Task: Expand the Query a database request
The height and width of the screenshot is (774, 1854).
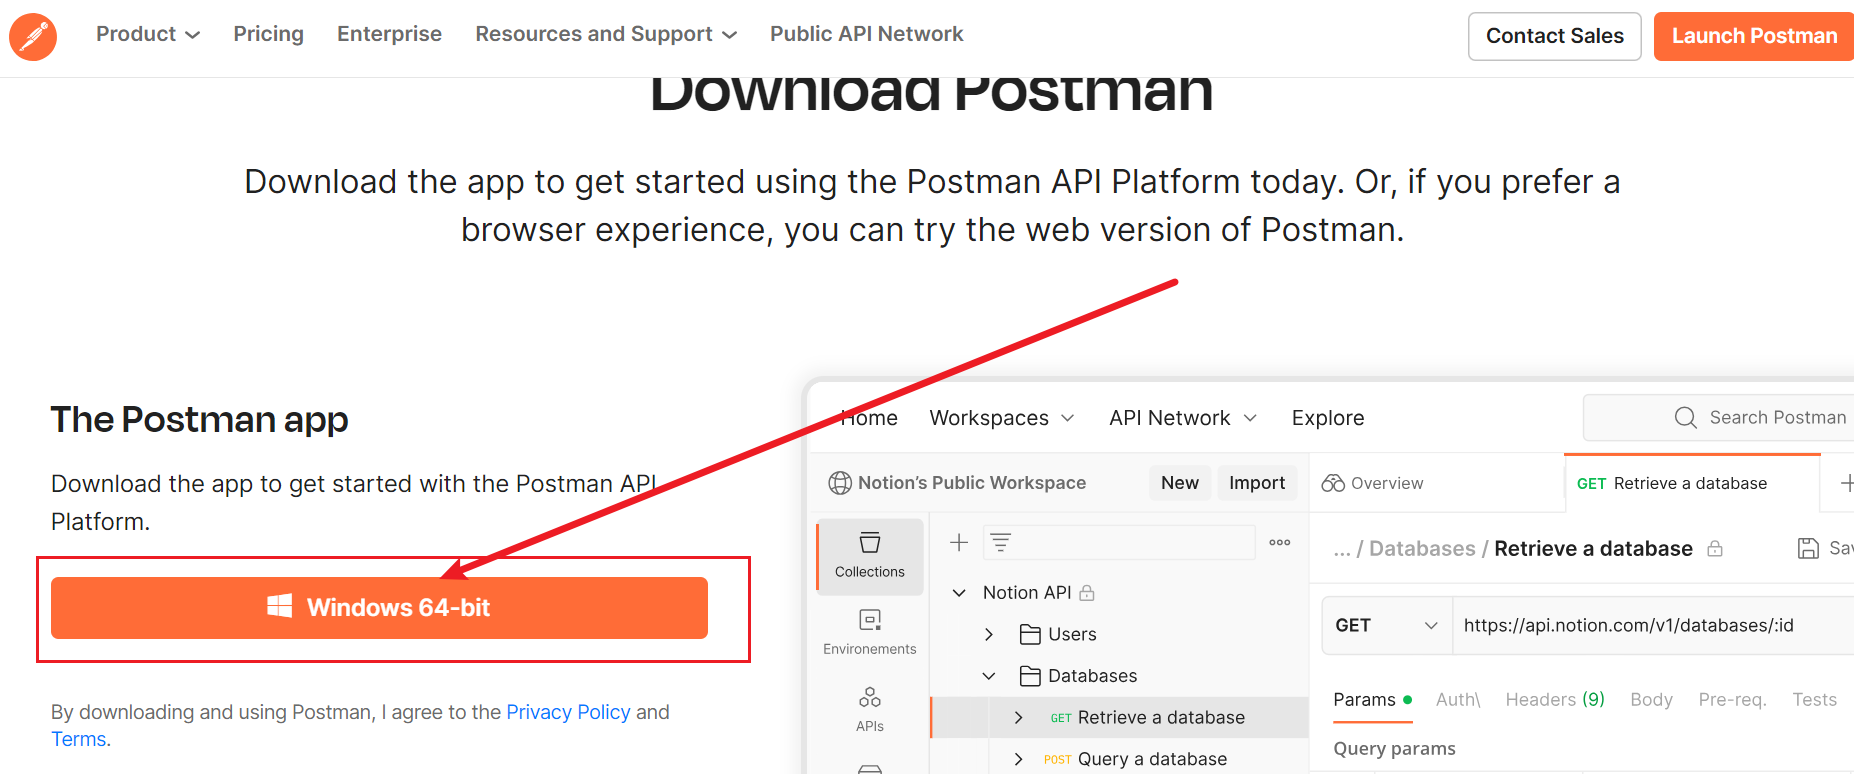Action: 1018,759
